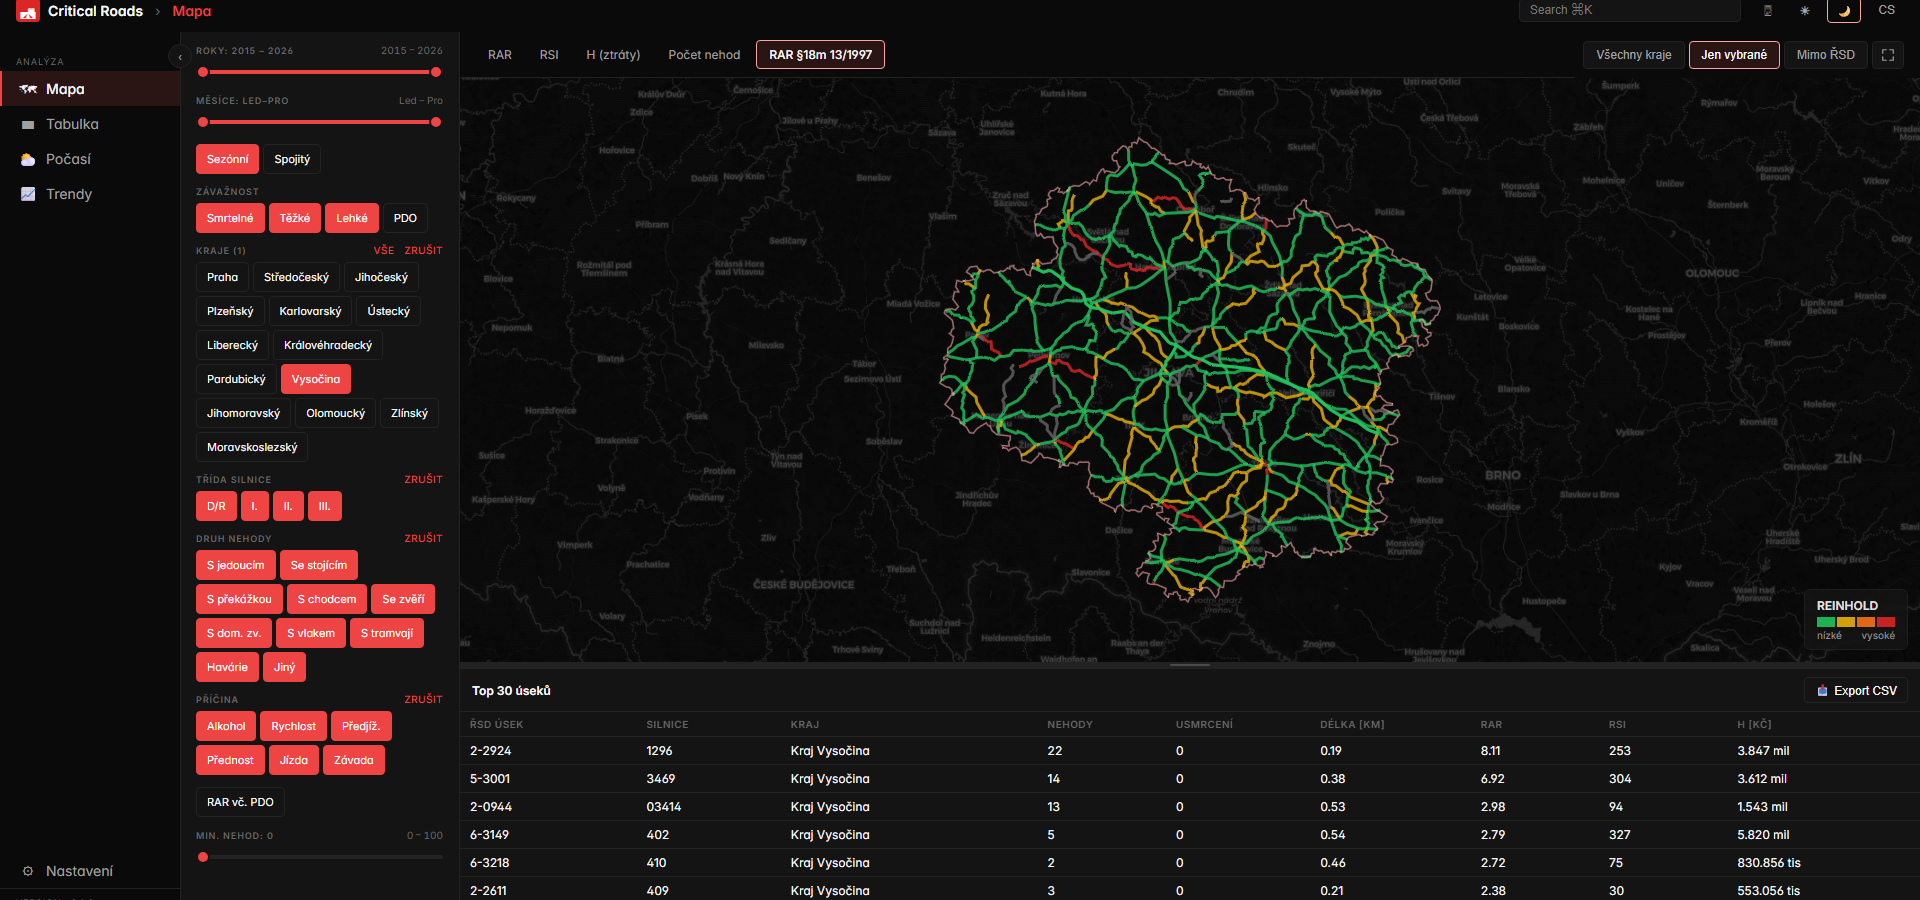Toggle the Alkohol cause filter
The image size is (1920, 900).
coord(226,726)
